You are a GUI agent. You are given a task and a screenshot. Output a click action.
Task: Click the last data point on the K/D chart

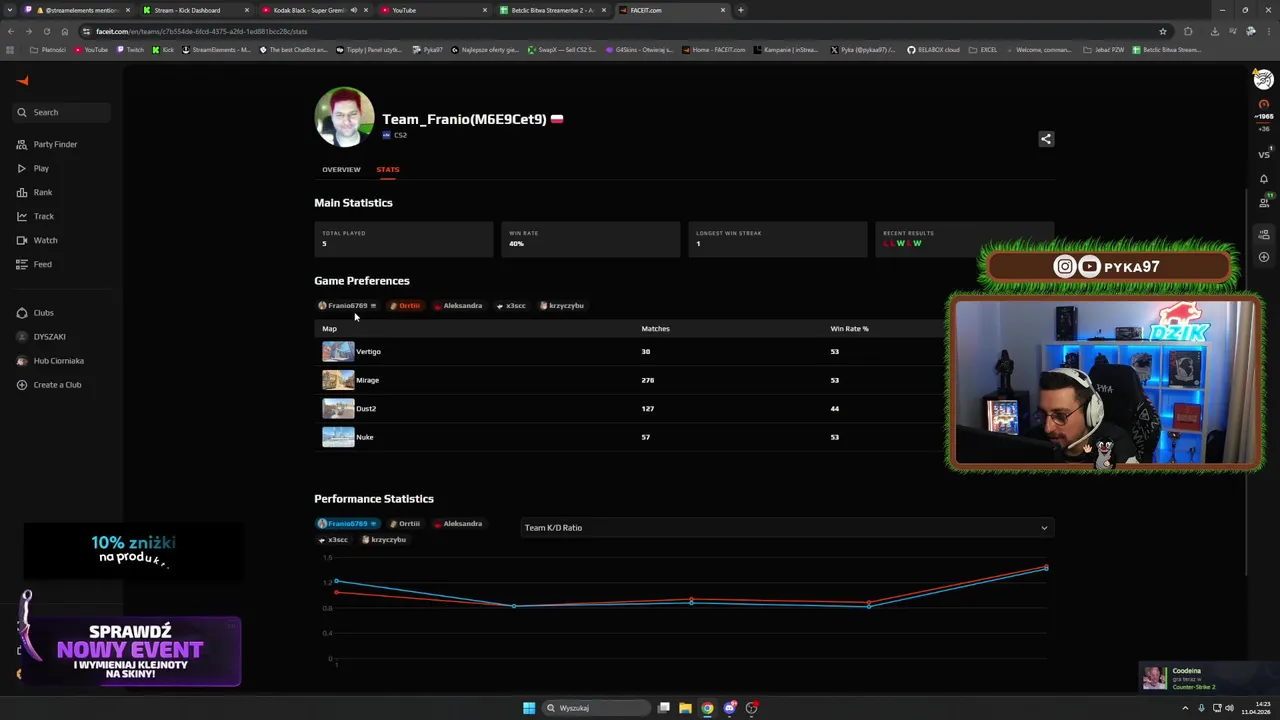1046,567
